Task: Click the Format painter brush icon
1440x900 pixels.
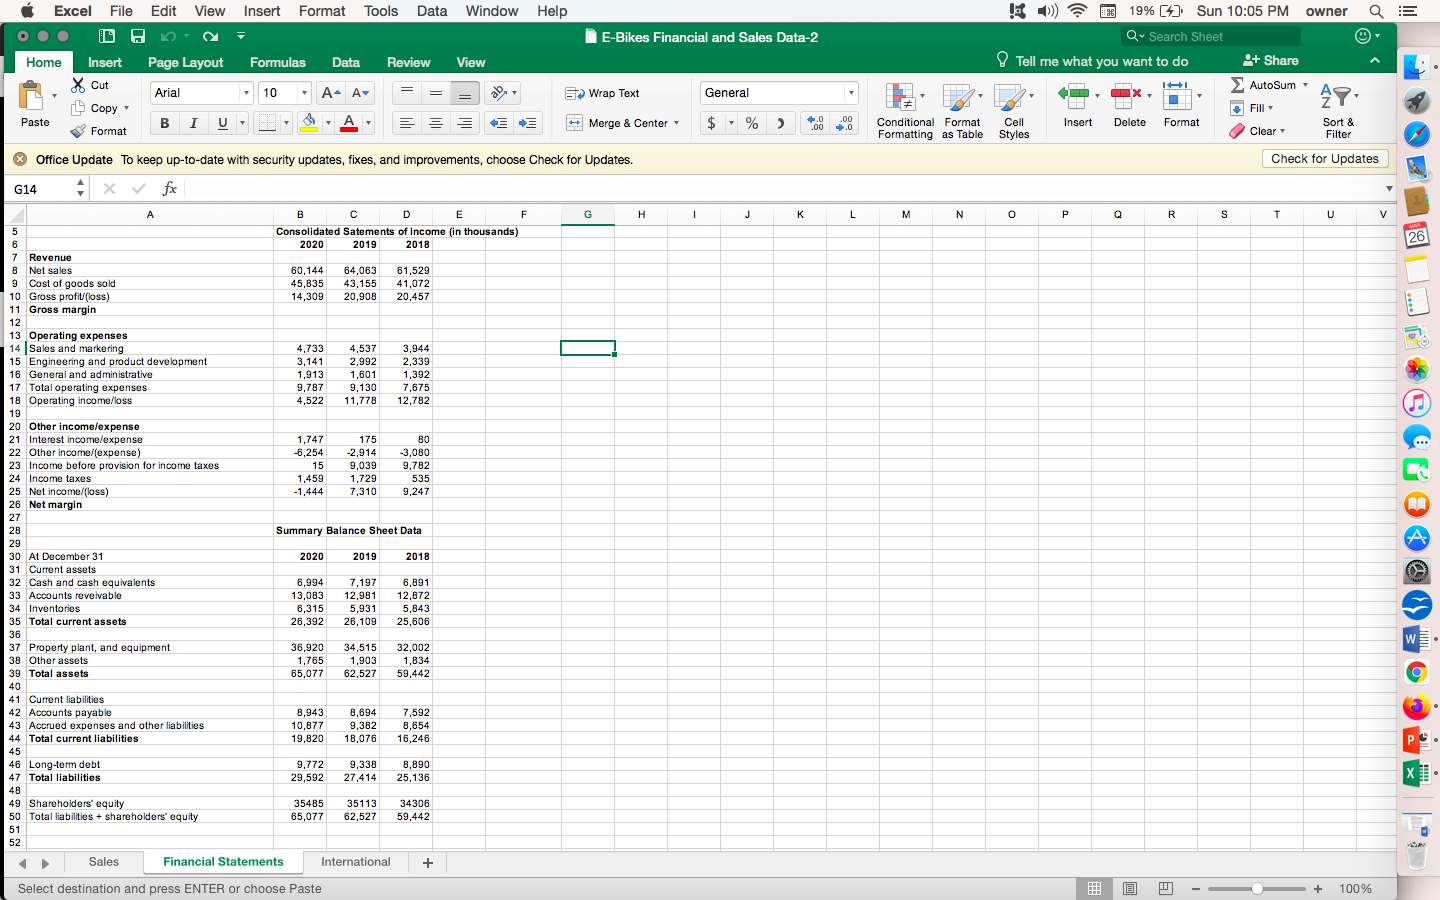Action: click(x=79, y=131)
